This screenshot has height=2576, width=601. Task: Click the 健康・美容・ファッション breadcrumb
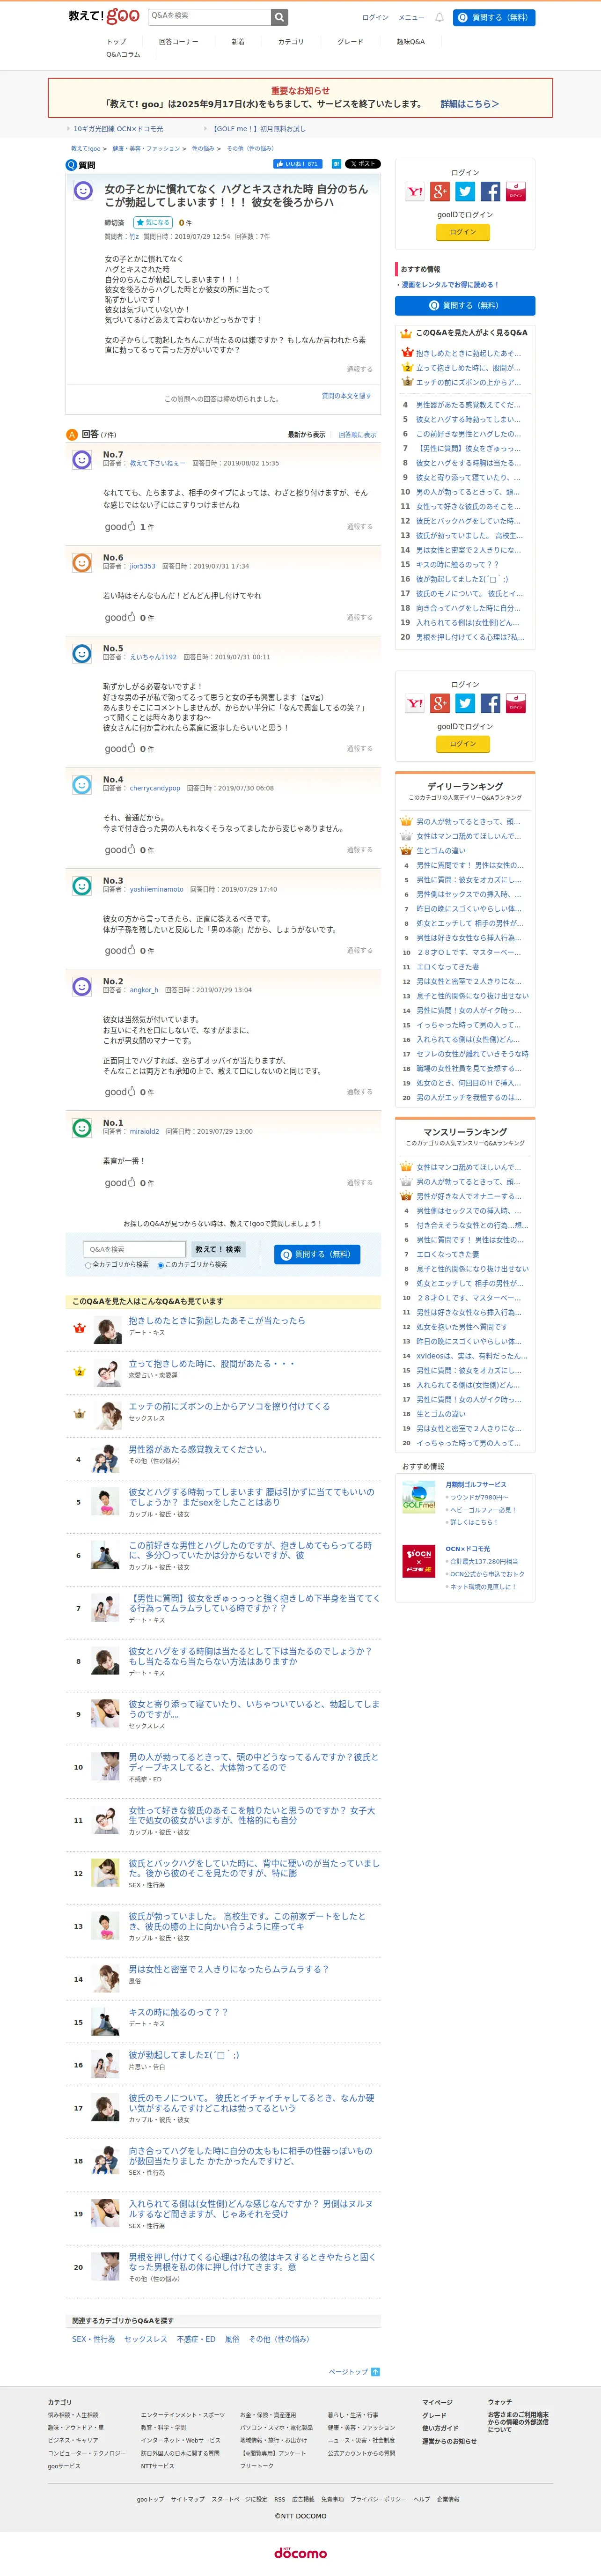click(x=146, y=149)
